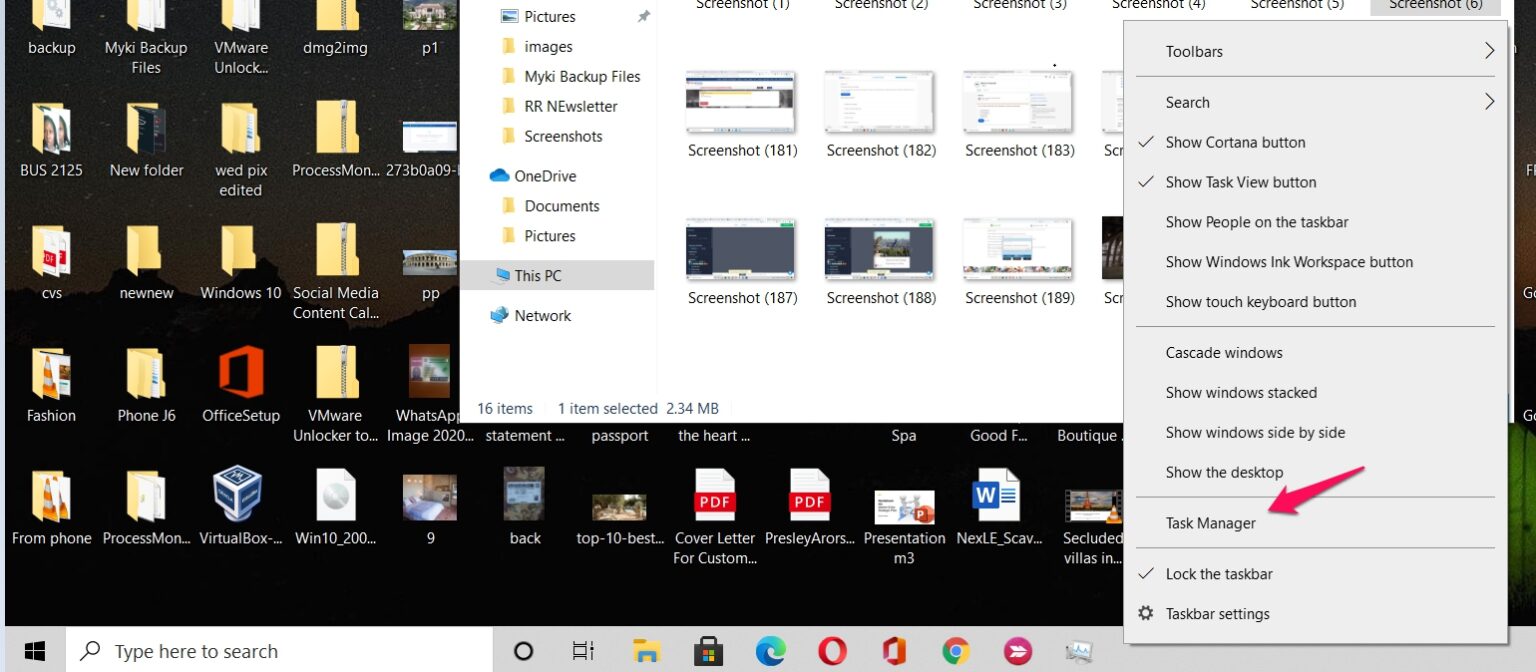Launch Microsoft Edge from the taskbar
1536x672 pixels.
click(x=770, y=651)
